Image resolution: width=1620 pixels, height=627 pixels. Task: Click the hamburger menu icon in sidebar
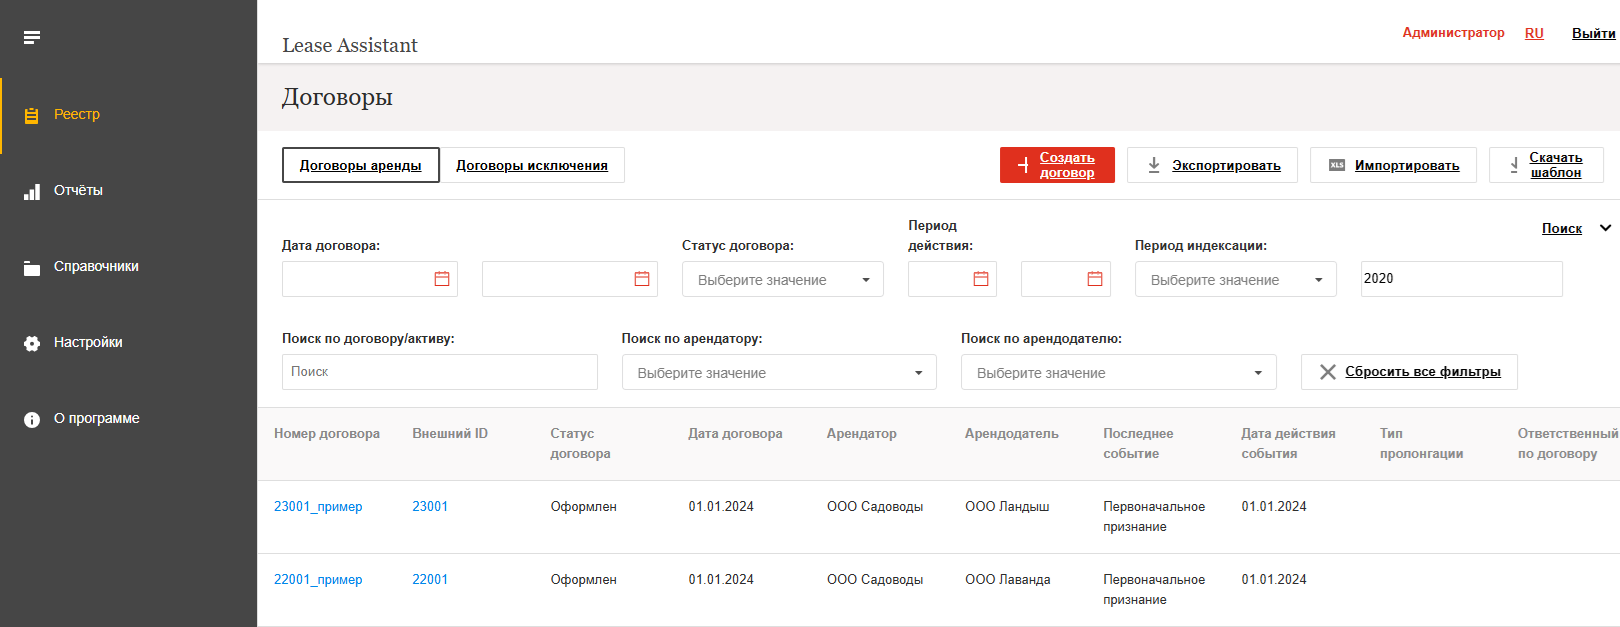tap(32, 38)
